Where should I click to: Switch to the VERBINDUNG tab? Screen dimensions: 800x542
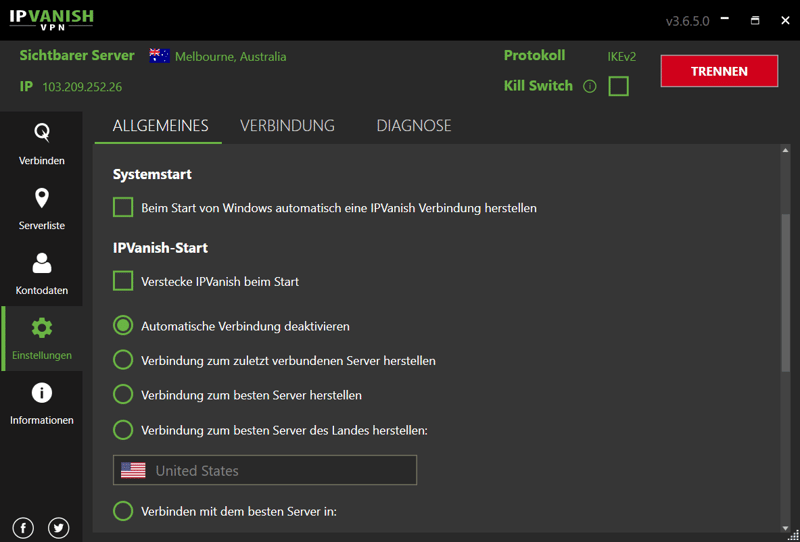287,126
